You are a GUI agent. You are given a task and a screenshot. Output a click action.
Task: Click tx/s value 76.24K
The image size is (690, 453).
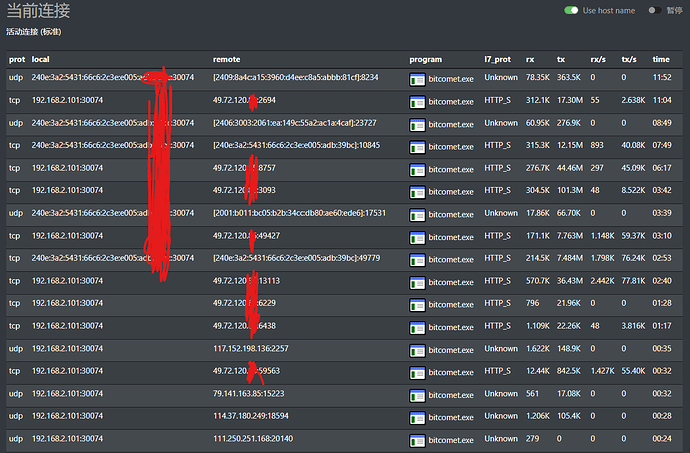point(633,258)
